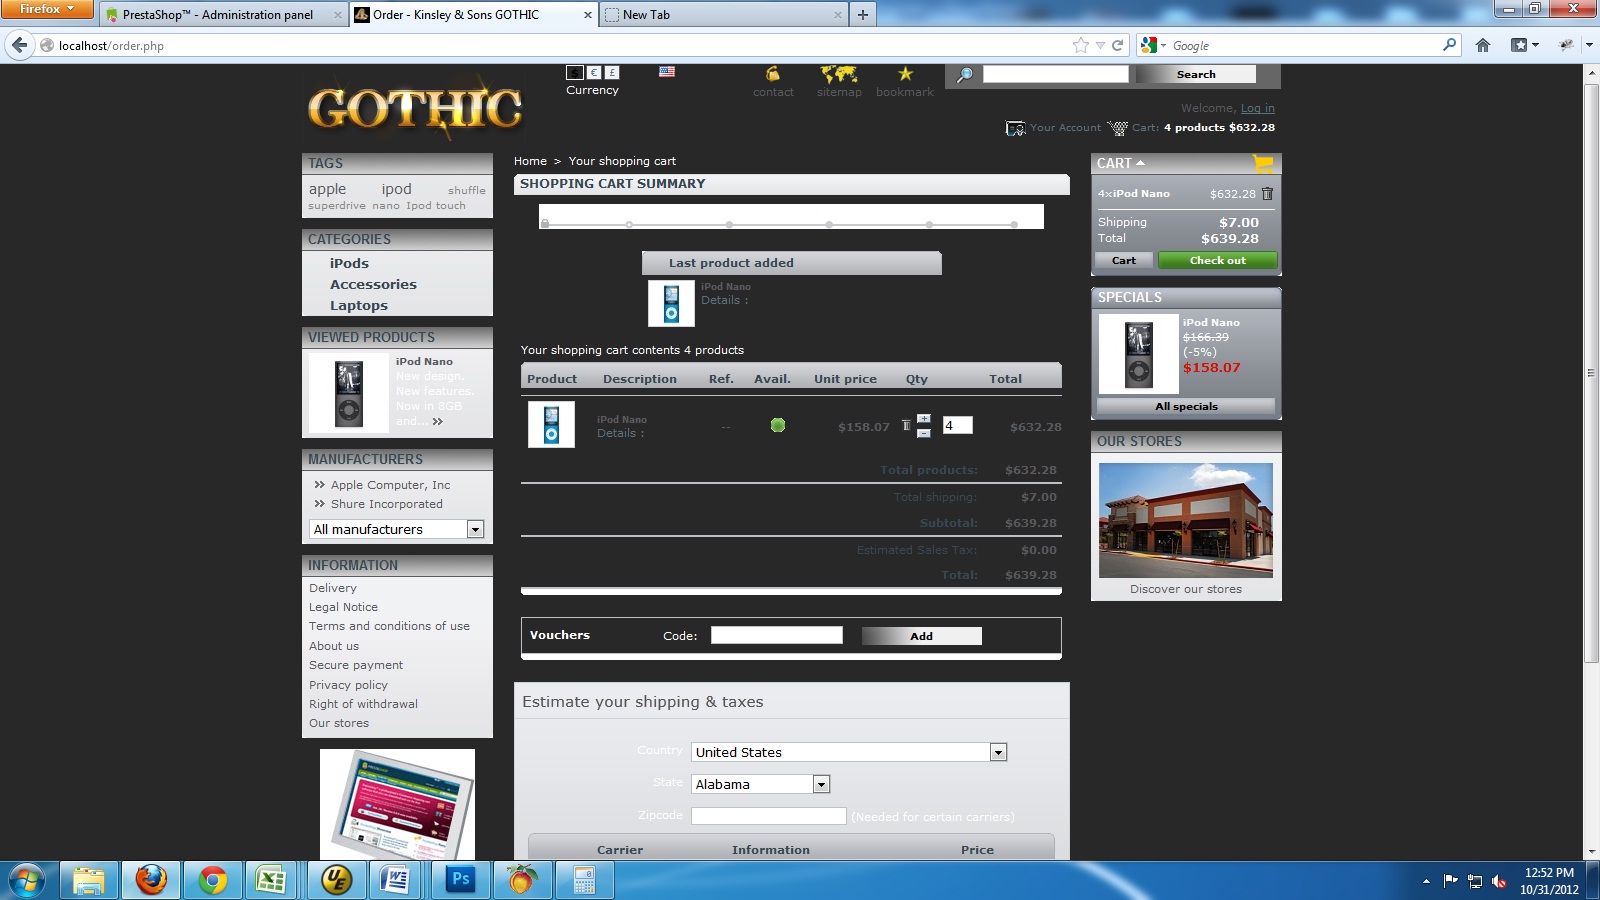Open the contact page icon
Image resolution: width=1600 pixels, height=900 pixels.
pos(773,74)
